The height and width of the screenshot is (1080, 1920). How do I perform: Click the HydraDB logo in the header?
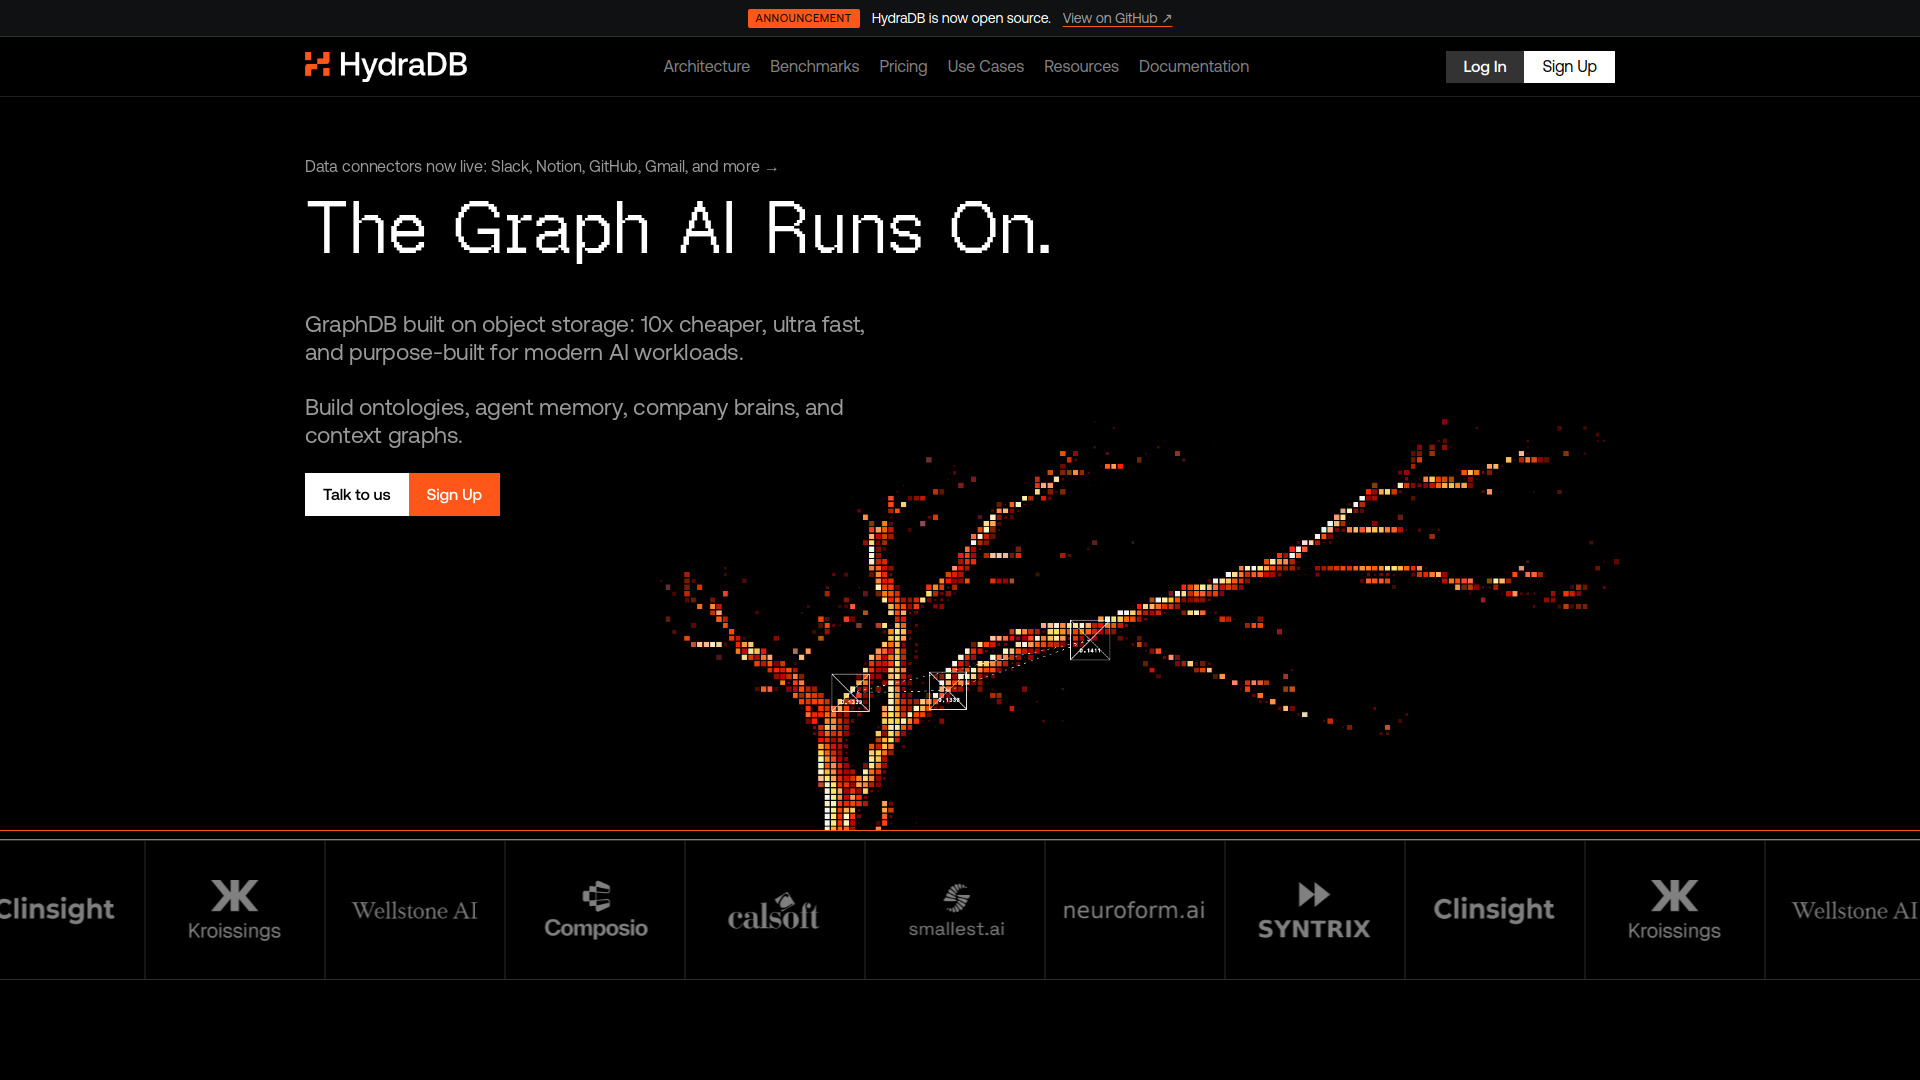click(x=386, y=66)
